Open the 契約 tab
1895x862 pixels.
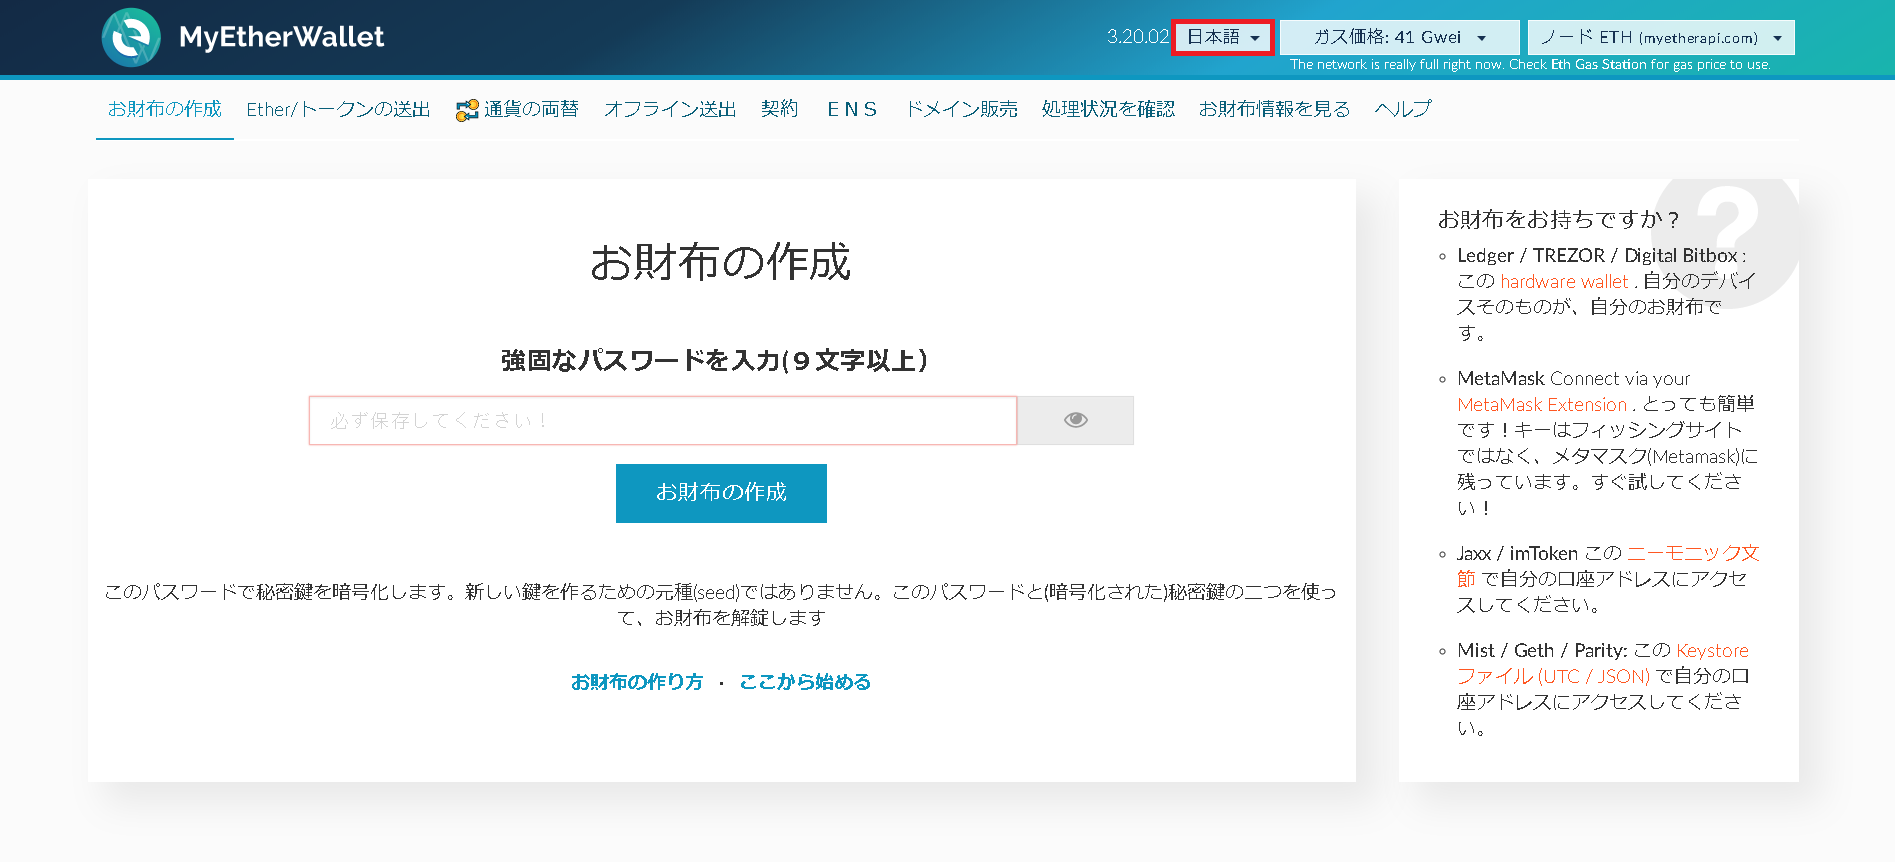(780, 109)
